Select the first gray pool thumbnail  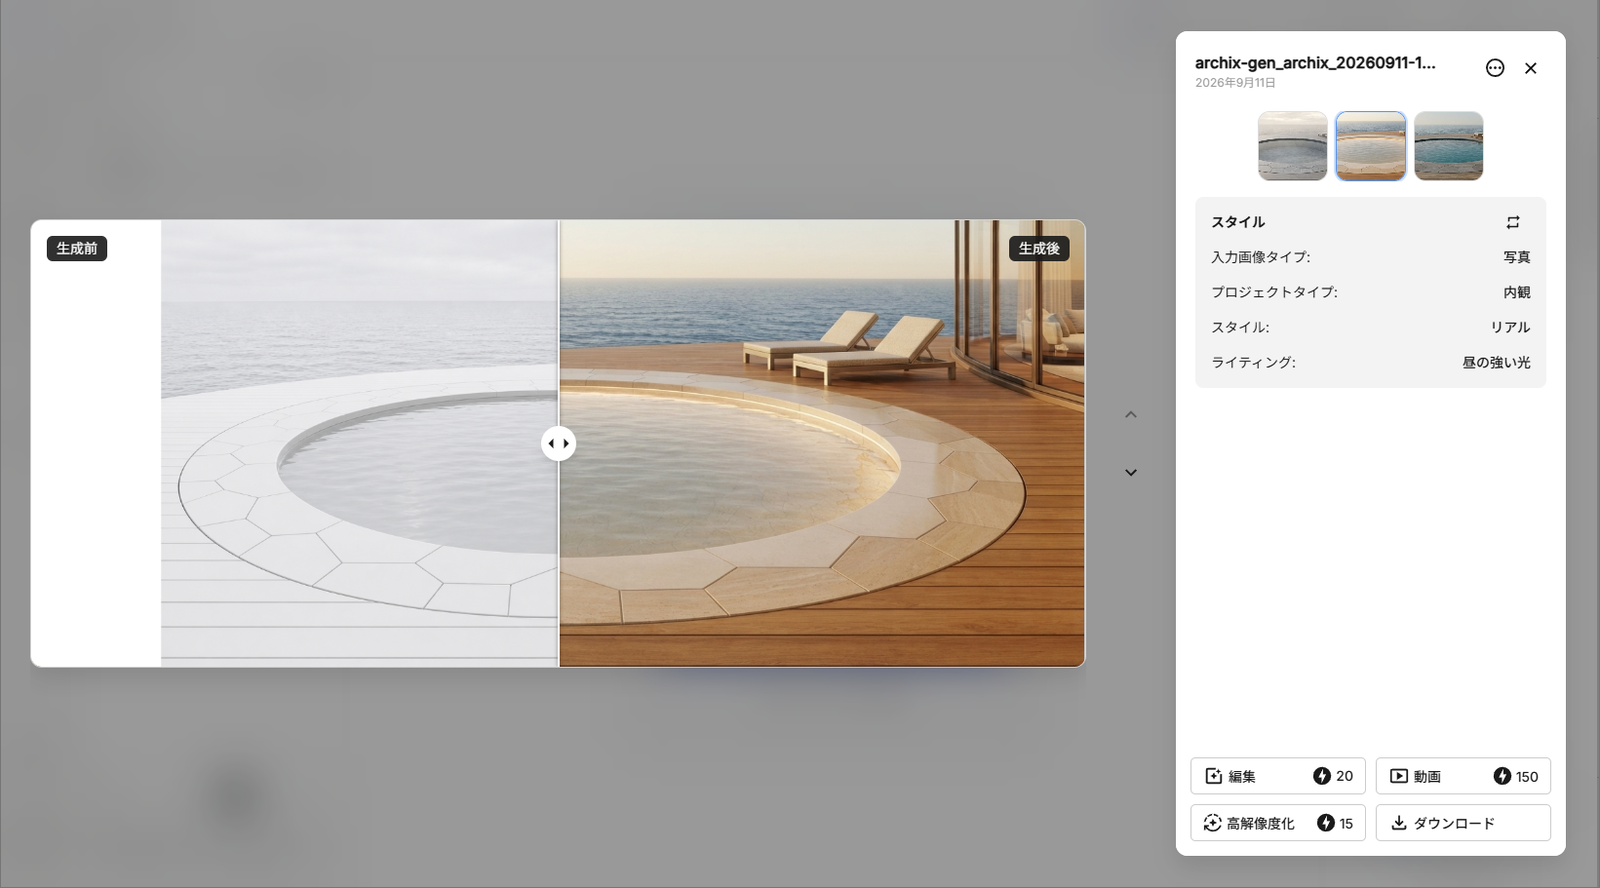[1292, 146]
